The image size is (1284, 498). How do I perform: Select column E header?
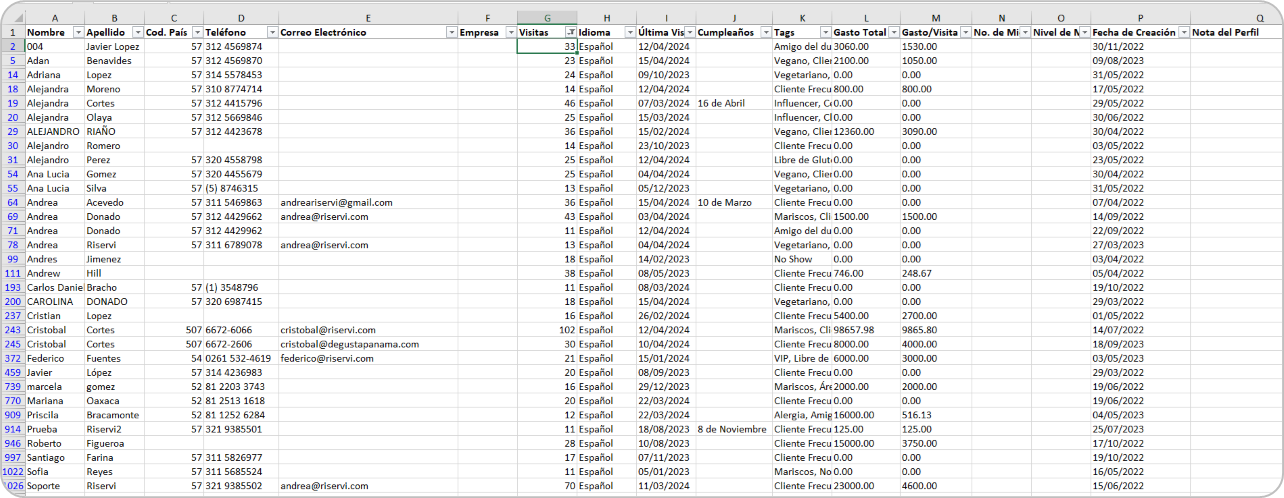(x=368, y=18)
